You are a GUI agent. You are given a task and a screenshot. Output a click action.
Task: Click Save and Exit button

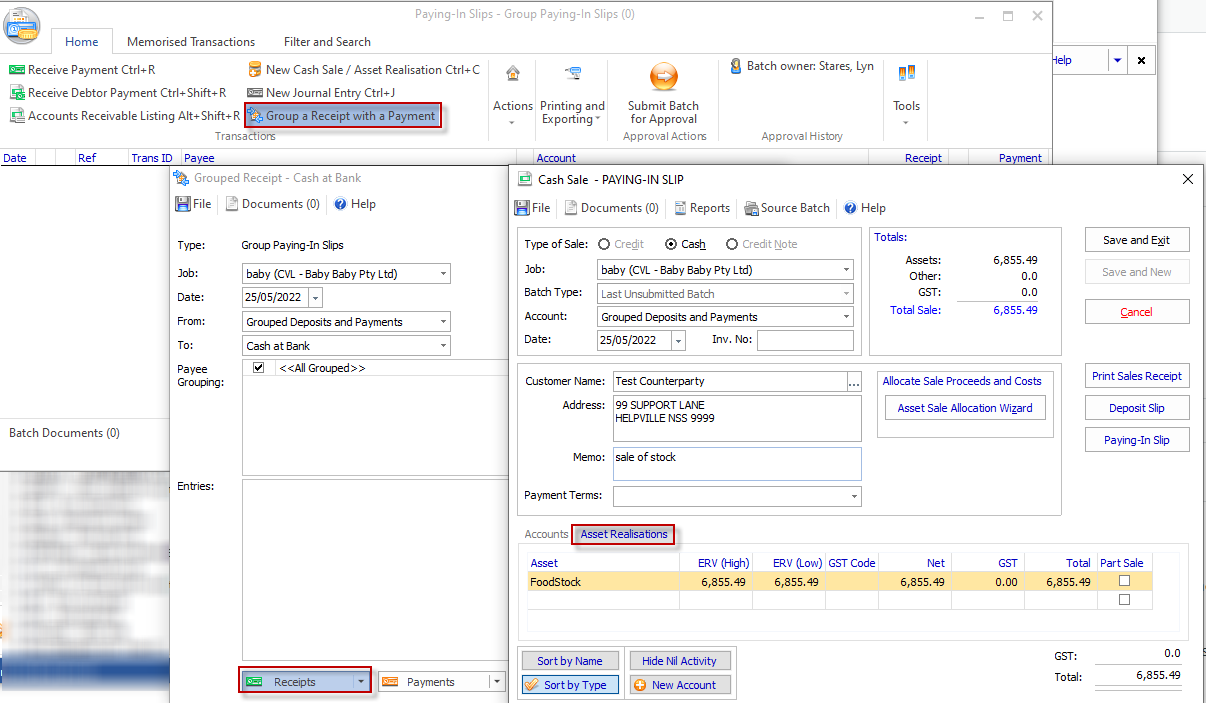coord(1136,240)
